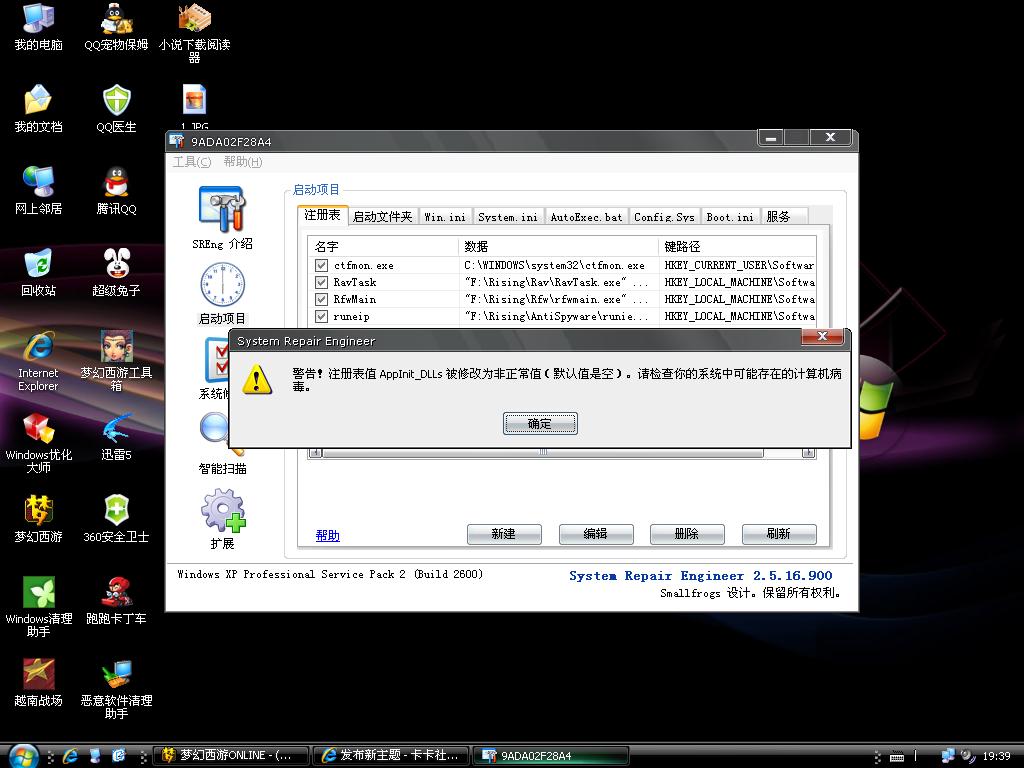The height and width of the screenshot is (768, 1024).
Task: Open Windows清理助手 desktop icon
Action: [39, 607]
